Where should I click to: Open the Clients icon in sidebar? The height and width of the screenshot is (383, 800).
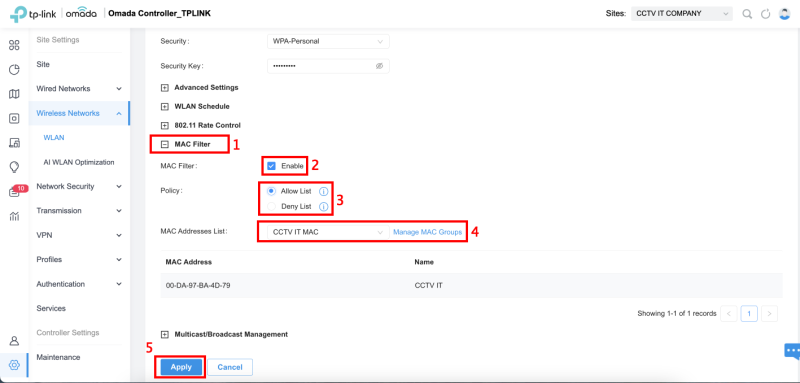(x=14, y=143)
